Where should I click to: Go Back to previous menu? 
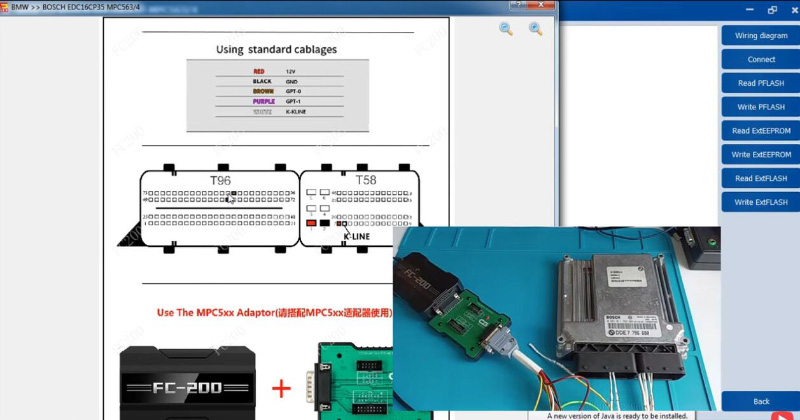tap(761, 401)
